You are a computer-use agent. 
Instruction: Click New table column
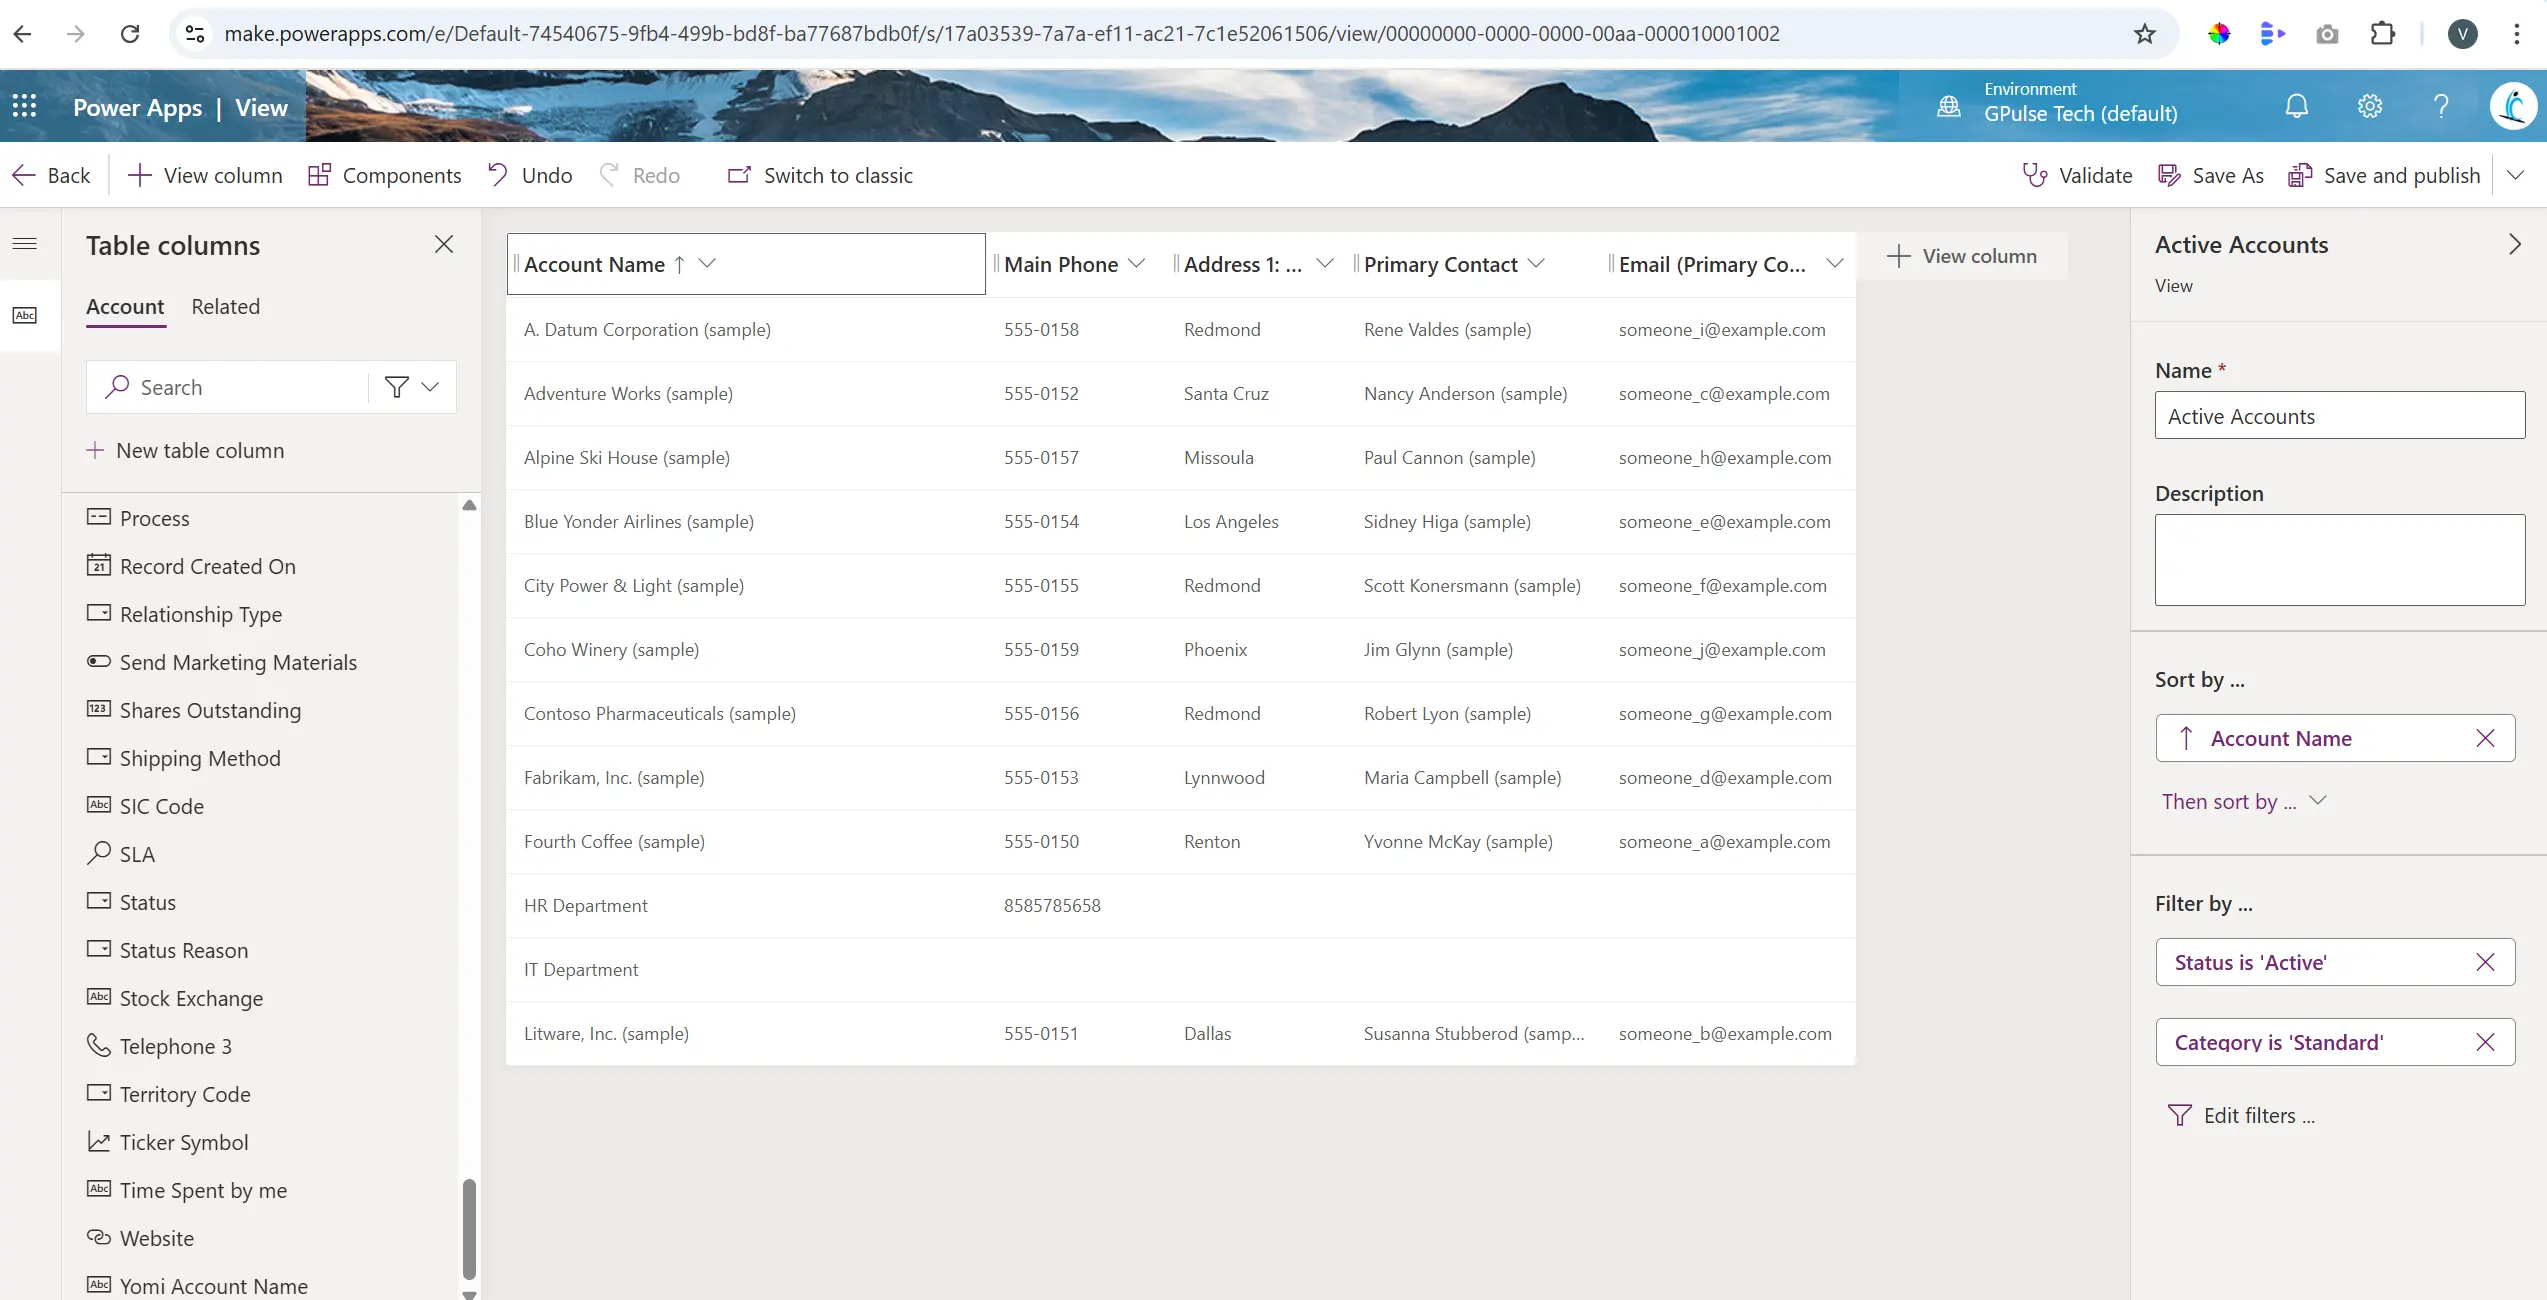pos(200,449)
